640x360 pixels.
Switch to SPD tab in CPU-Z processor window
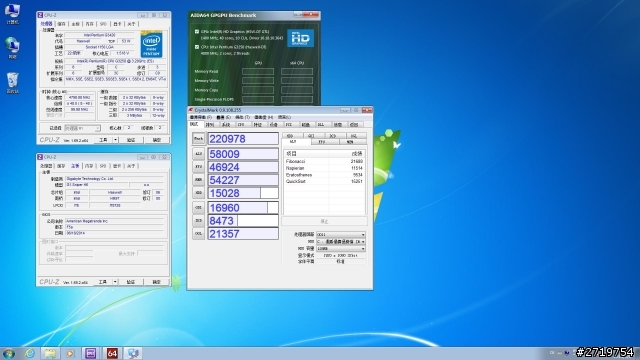[x=103, y=24]
